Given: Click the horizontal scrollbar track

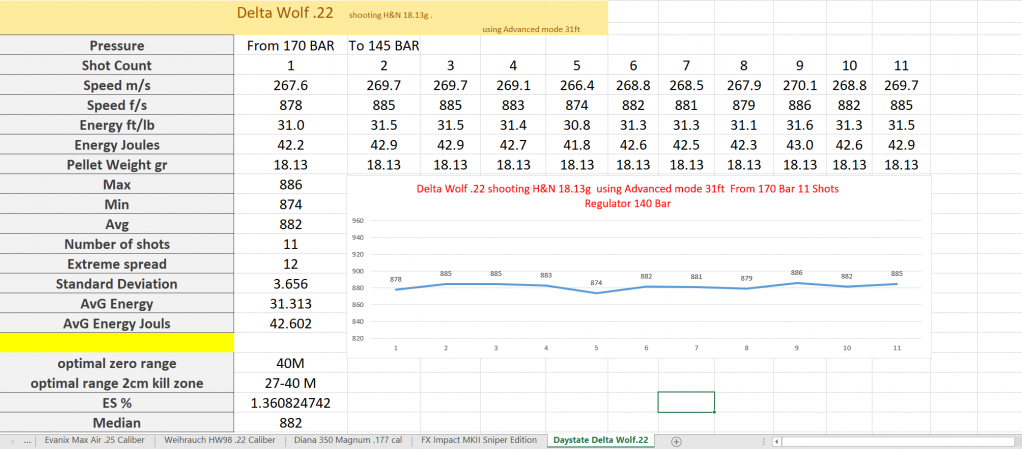Looking at the screenshot, I should (x=899, y=441).
